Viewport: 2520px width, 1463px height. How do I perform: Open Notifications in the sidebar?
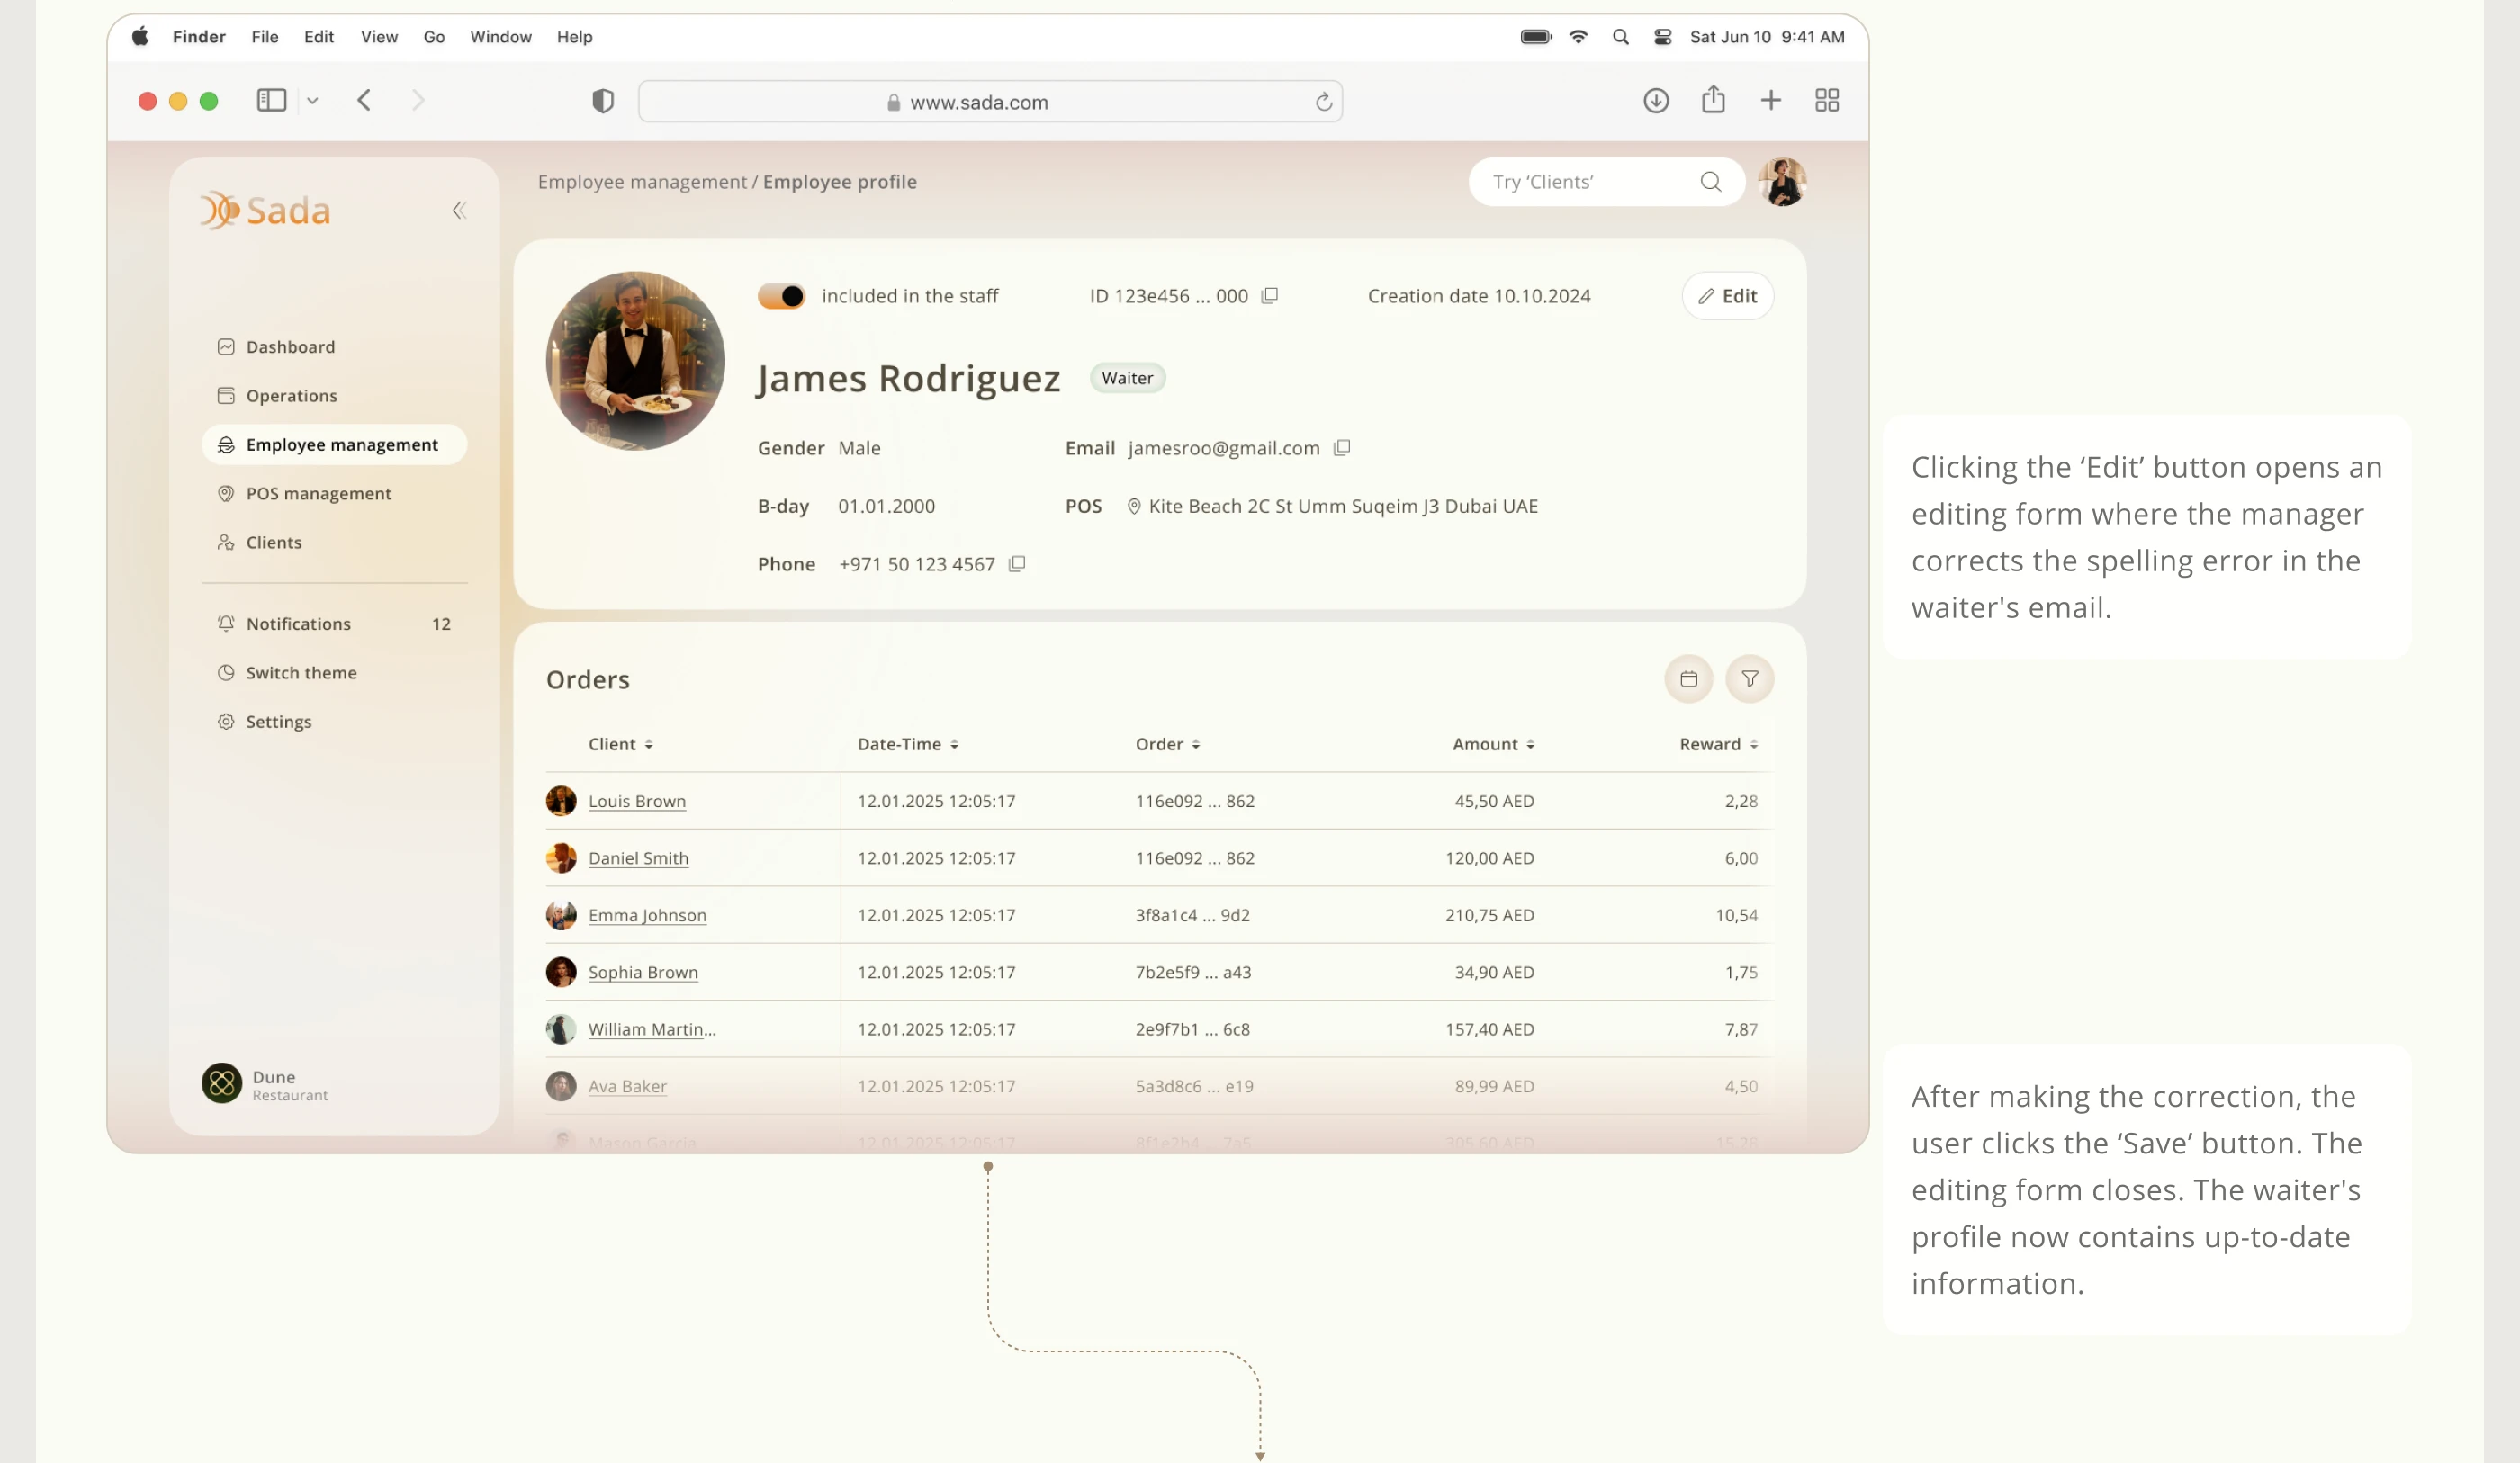[334, 624]
